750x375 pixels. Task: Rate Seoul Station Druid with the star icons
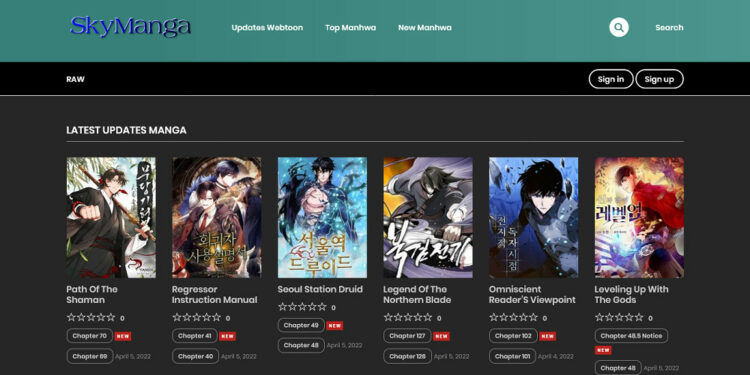[302, 307]
